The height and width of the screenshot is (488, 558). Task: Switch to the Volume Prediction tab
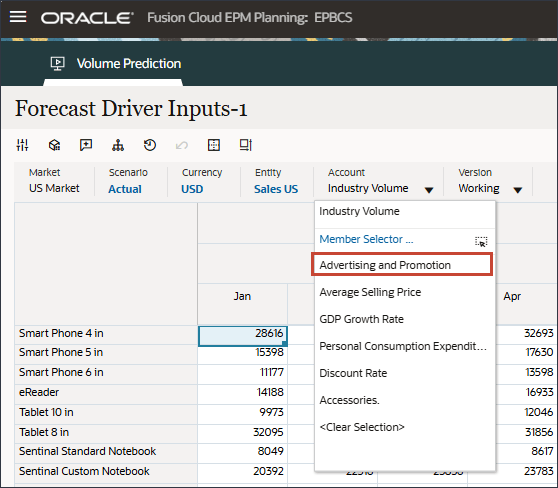128,64
